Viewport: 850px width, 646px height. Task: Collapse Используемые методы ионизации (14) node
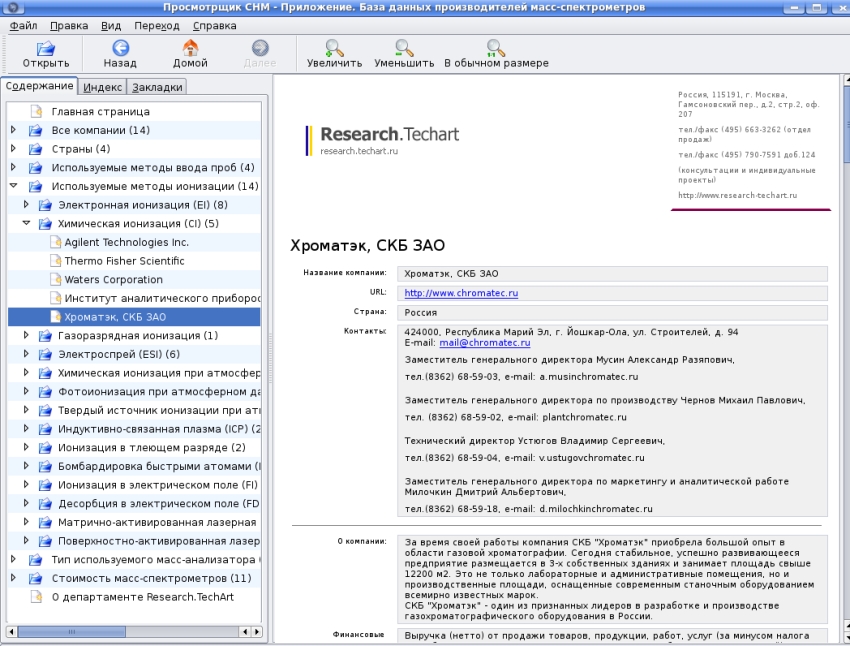14,186
